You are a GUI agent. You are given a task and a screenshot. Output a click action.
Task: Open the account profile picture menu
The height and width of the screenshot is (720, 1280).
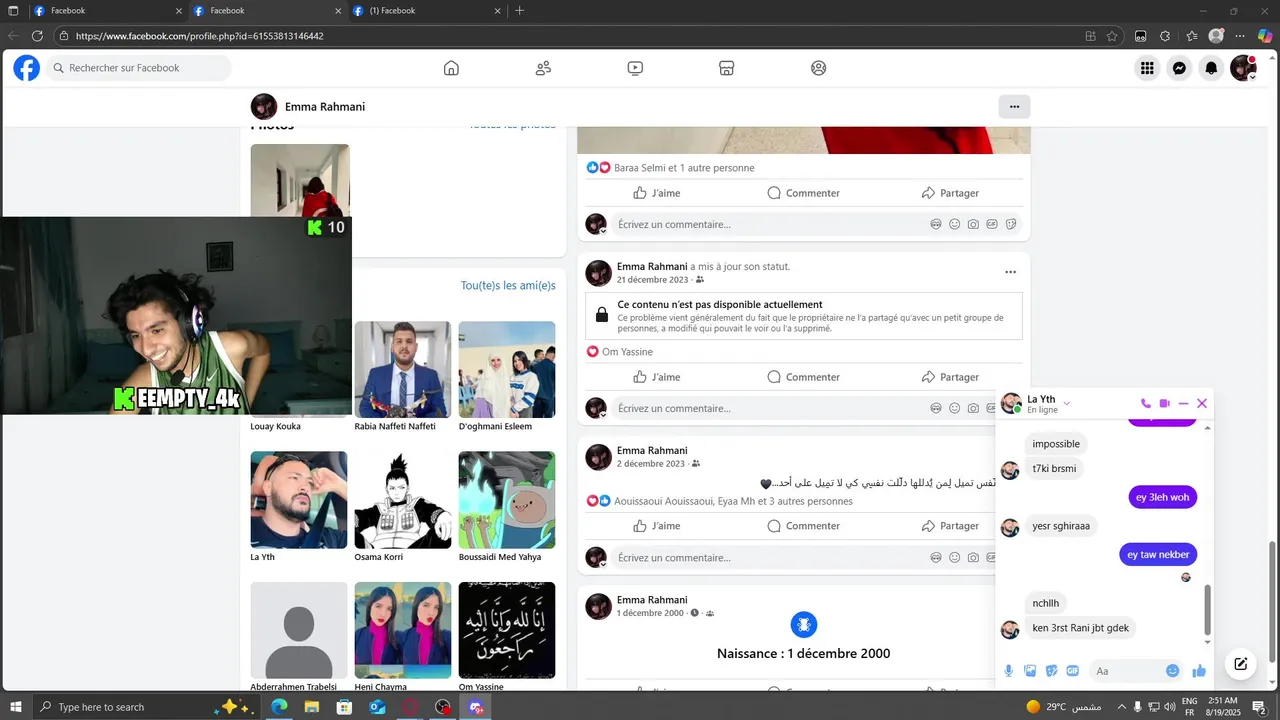coord(1243,68)
